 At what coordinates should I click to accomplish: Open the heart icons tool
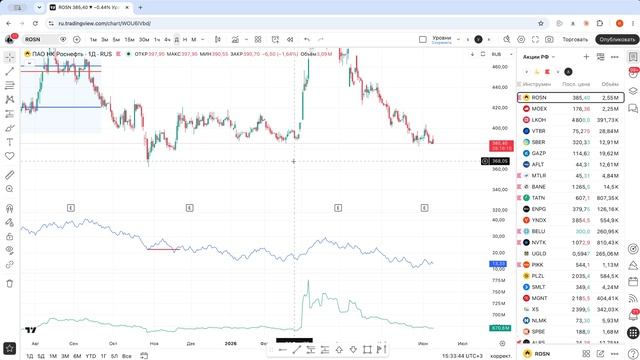tap(9, 156)
